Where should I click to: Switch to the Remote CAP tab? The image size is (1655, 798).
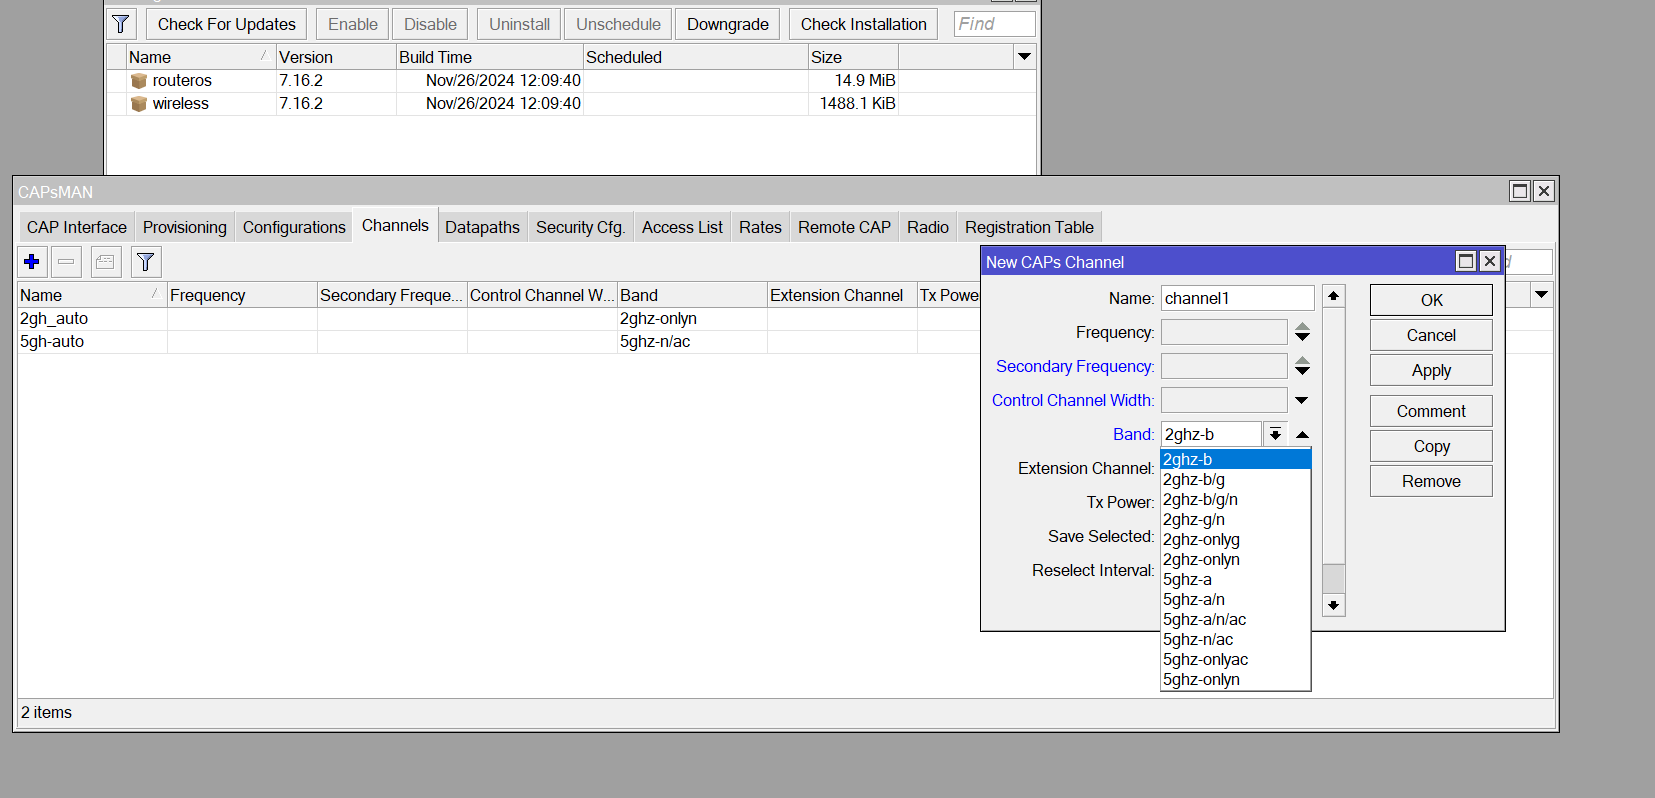pos(844,227)
